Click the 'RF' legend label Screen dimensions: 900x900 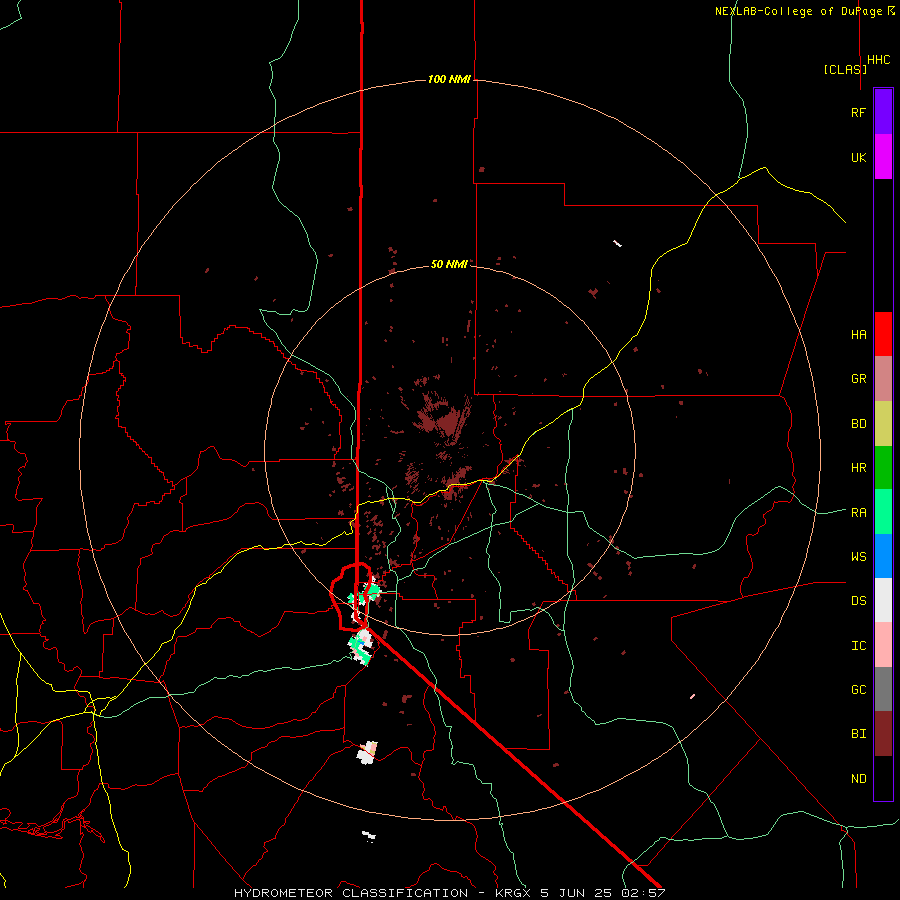[x=858, y=112]
